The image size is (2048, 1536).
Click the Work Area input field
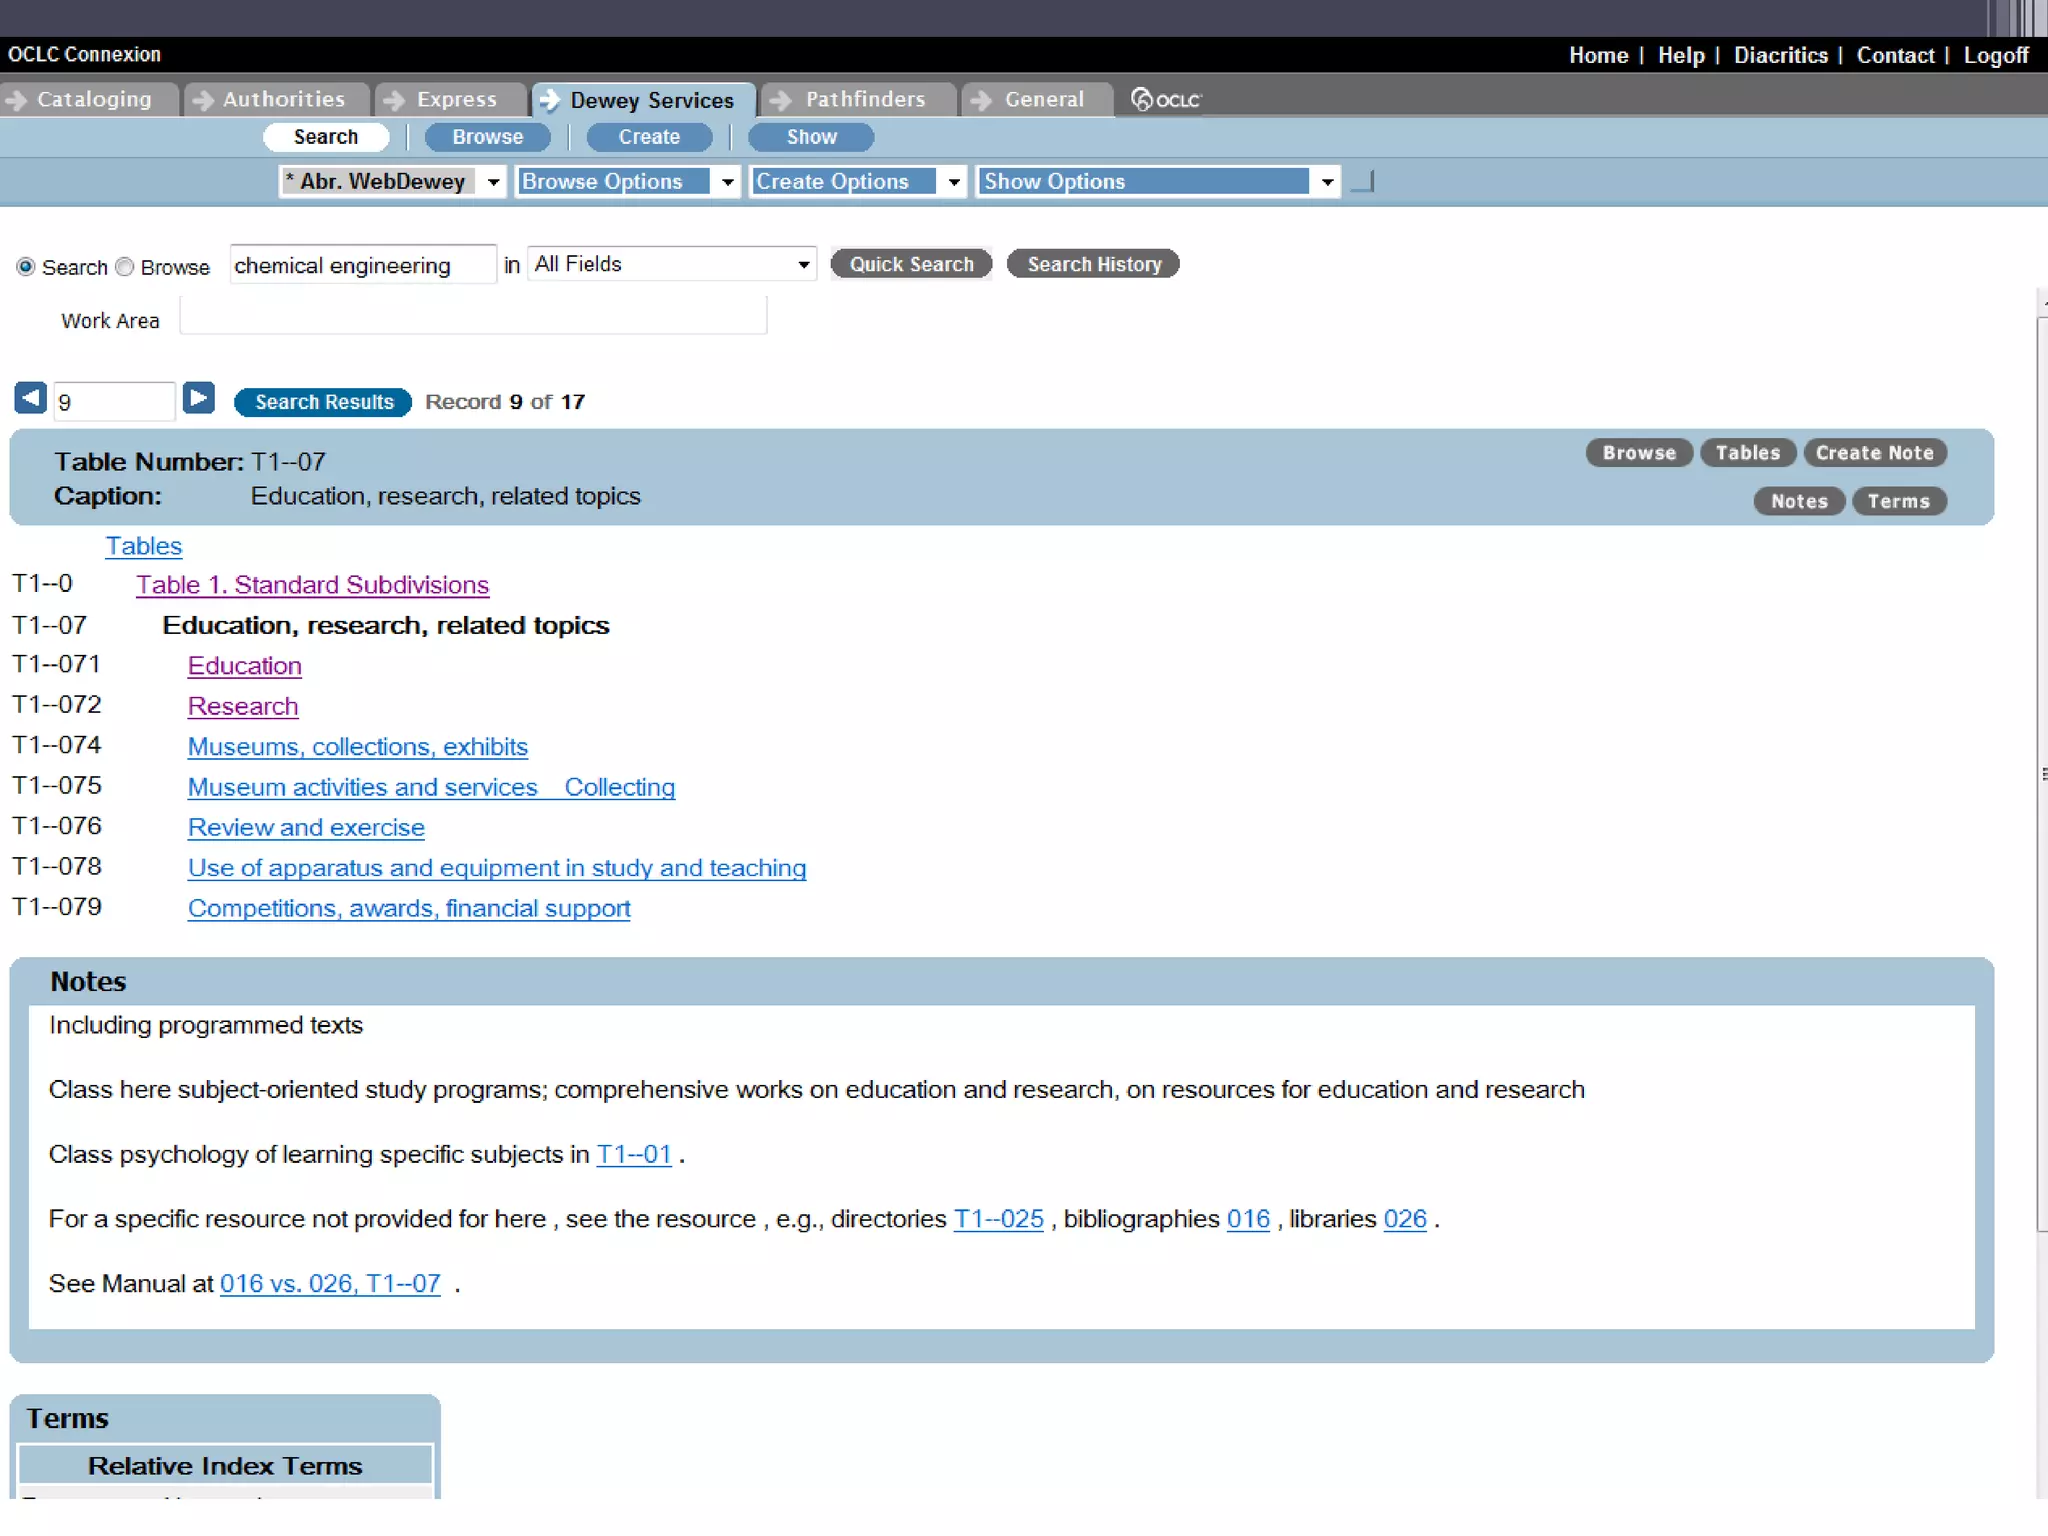click(x=473, y=317)
